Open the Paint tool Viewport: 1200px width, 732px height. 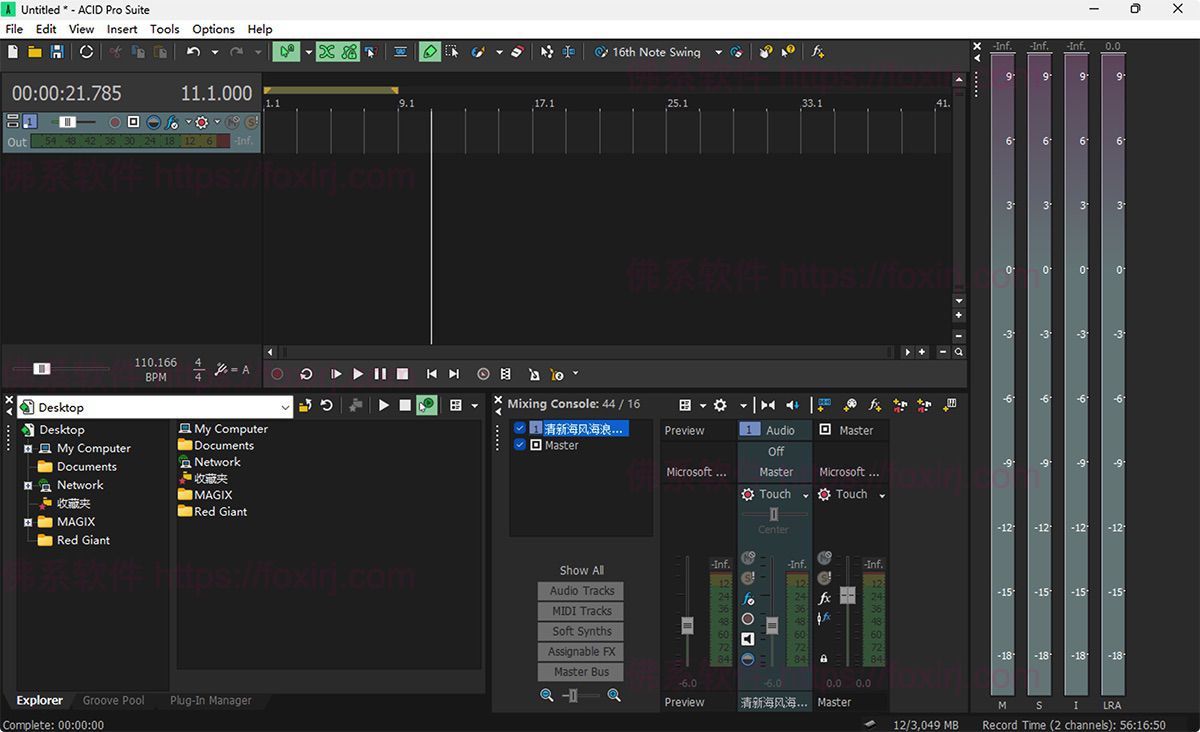coord(477,51)
